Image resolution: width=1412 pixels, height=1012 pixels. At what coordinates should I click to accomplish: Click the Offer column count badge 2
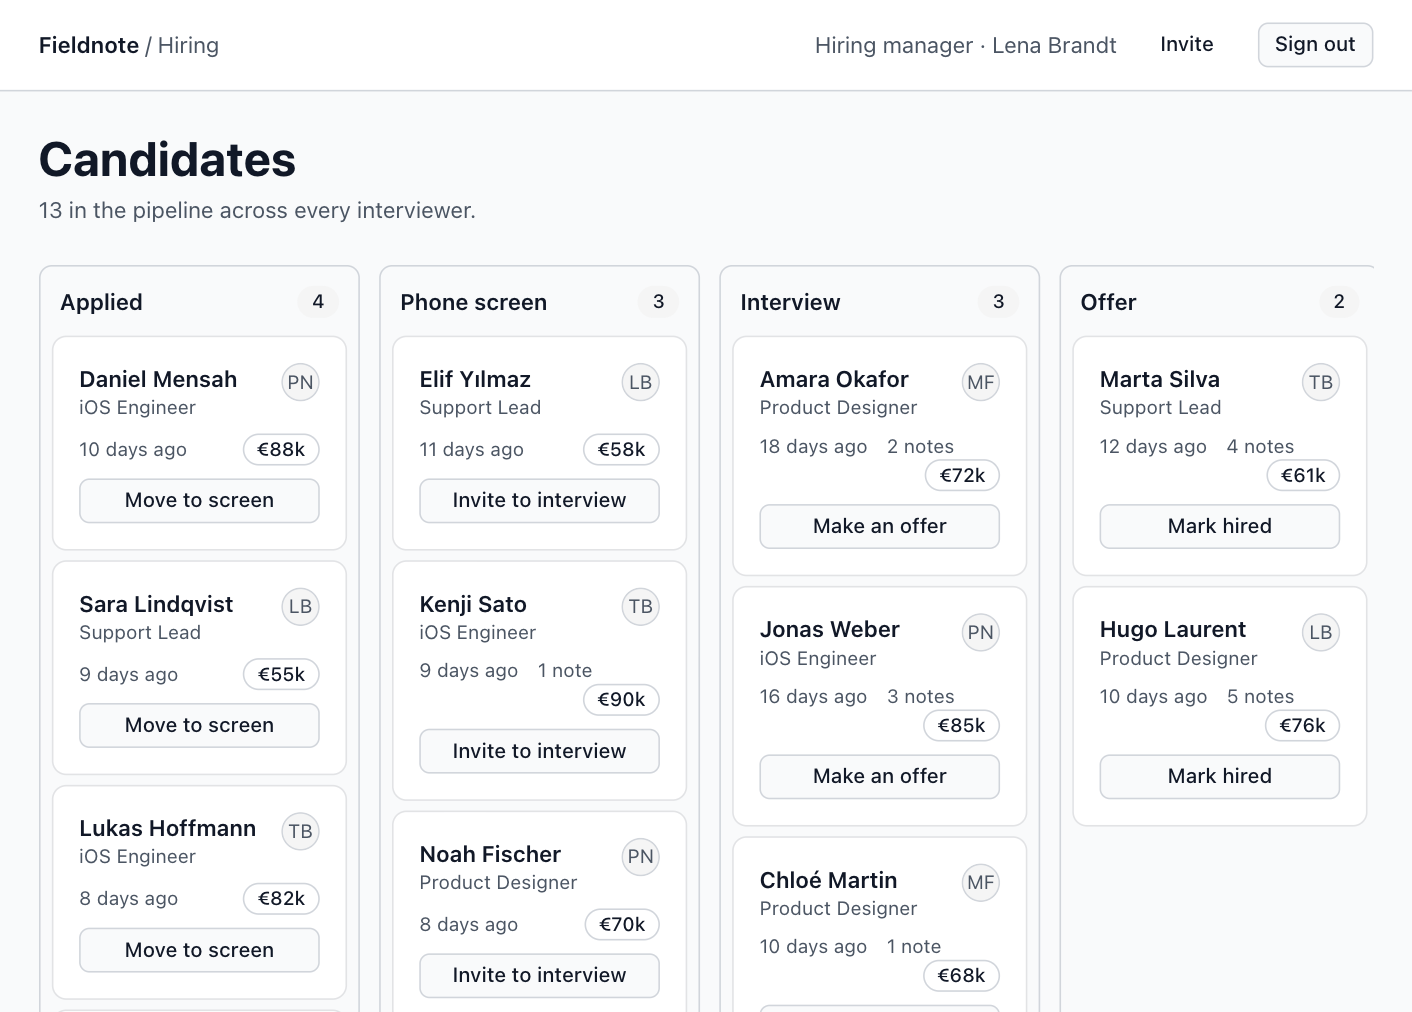click(1339, 302)
